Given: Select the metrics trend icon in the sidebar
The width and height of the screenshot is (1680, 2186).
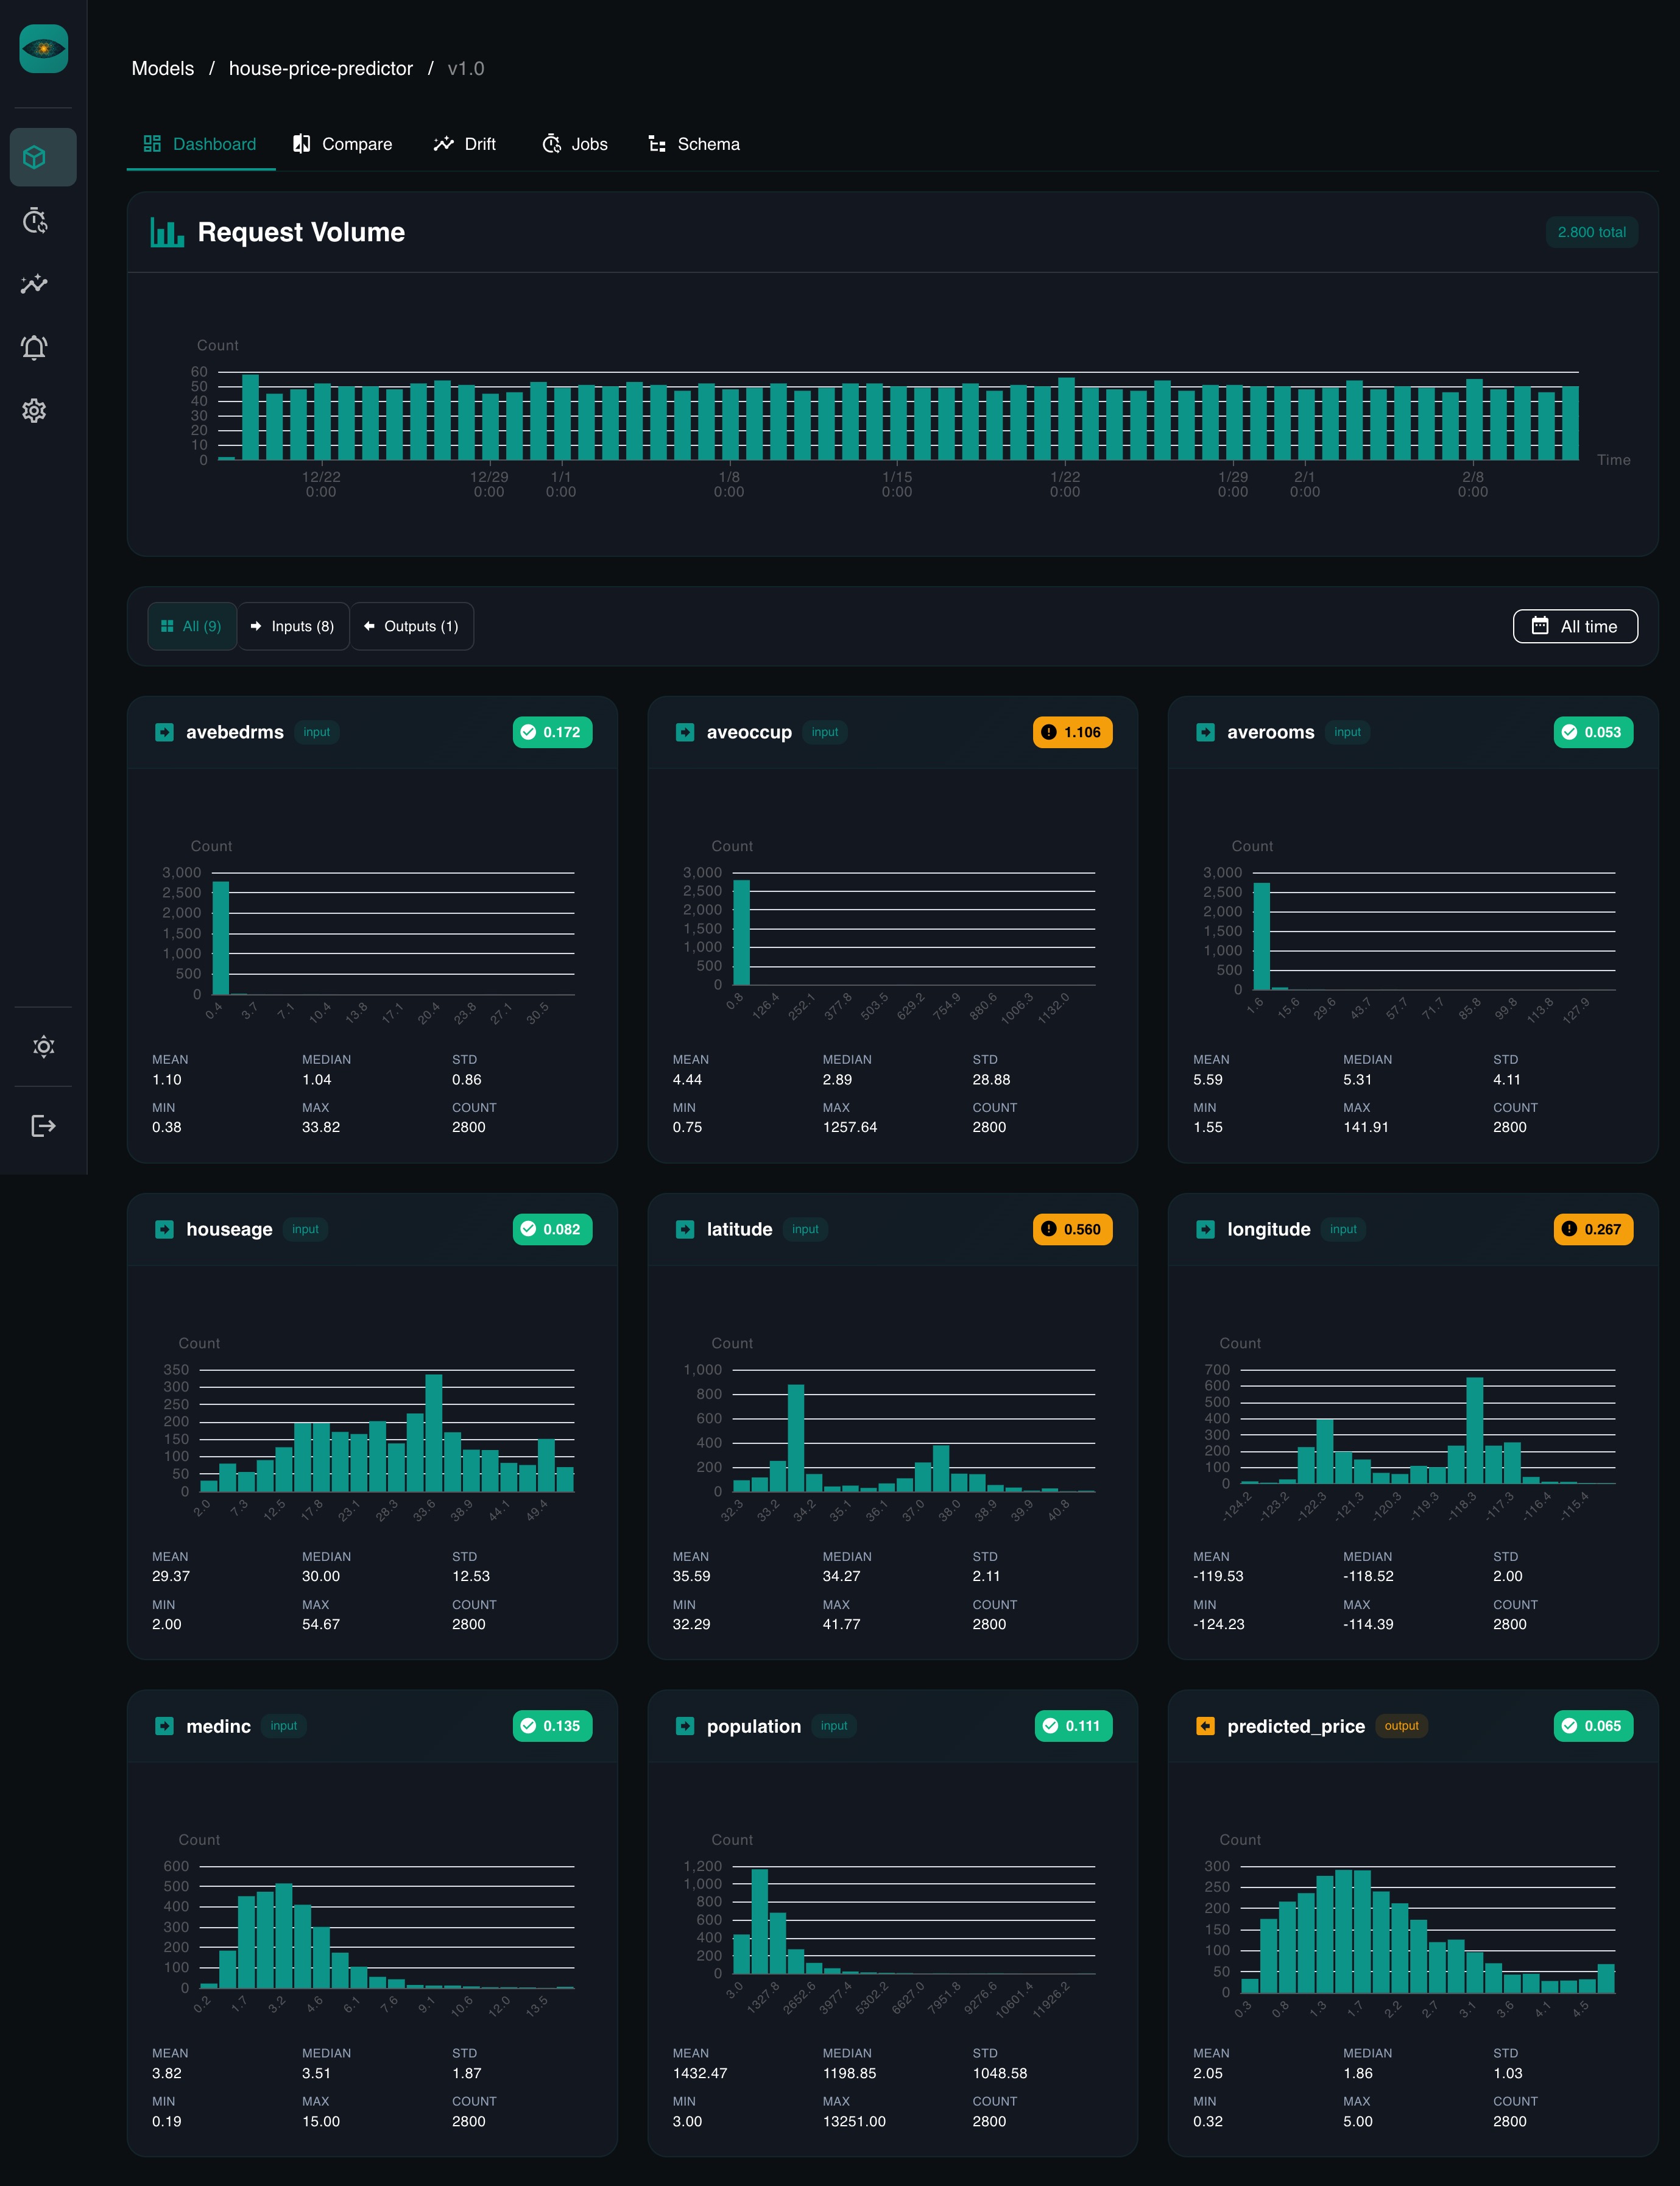Looking at the screenshot, I should coord(35,285).
